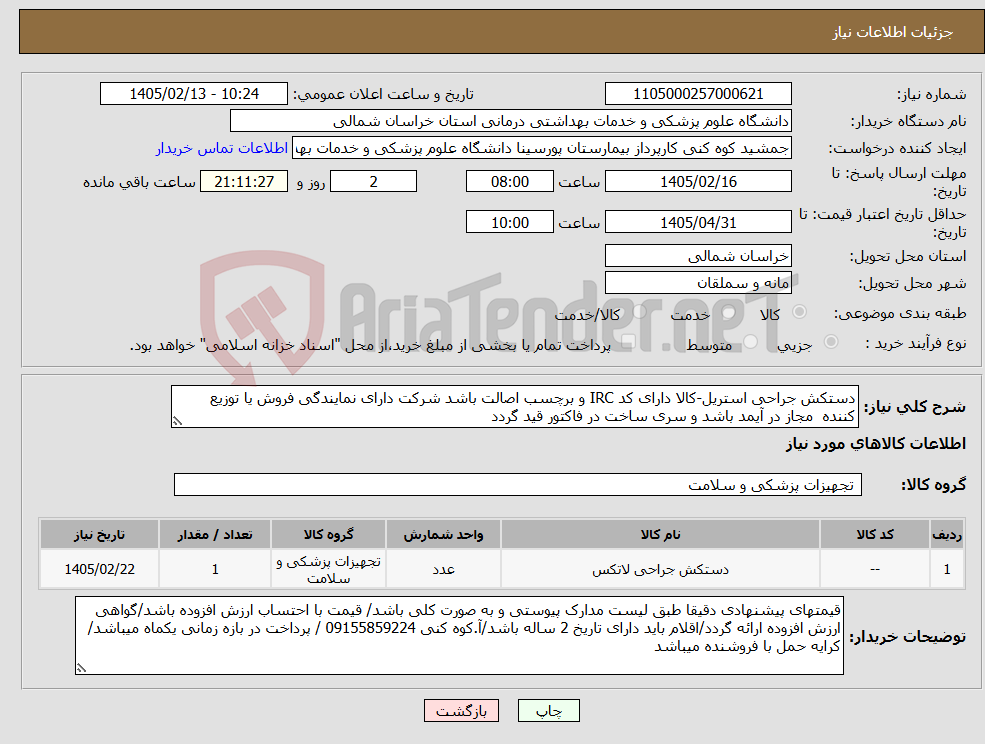Click the واحد شمارش column header

click(x=444, y=534)
